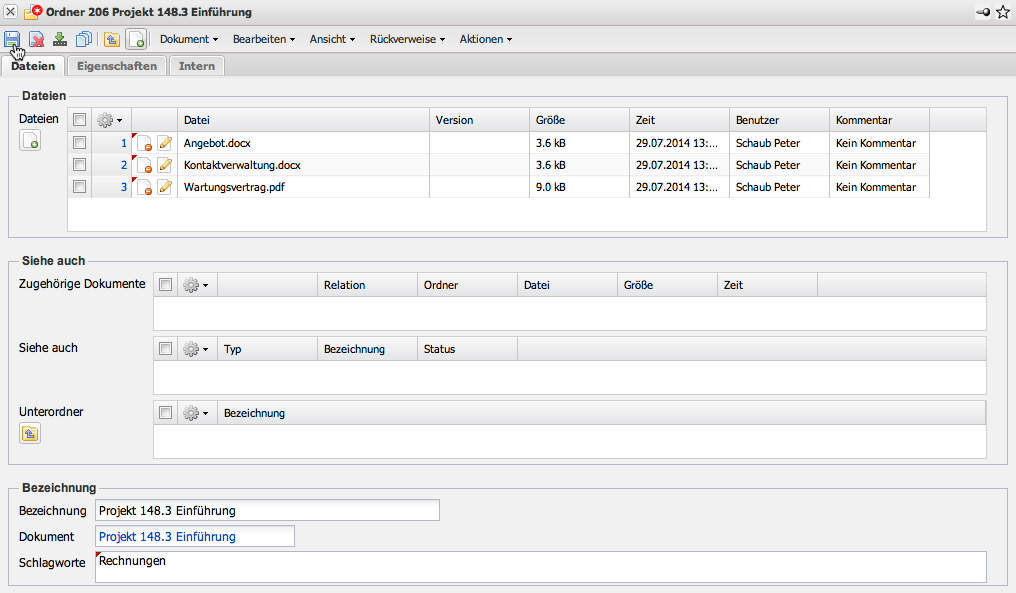
Task: Click the pencil edit icon for Angebot.docx
Action: 165,143
